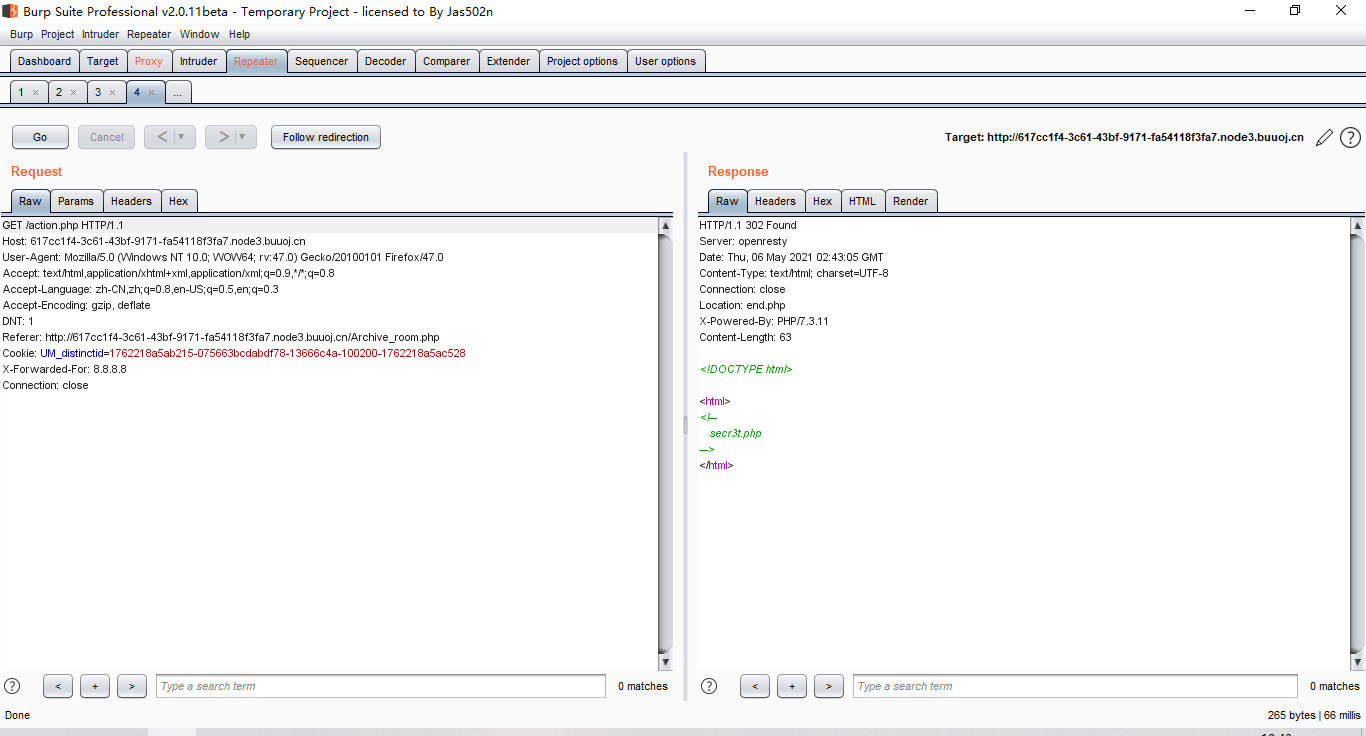Click request search help icon

(12, 686)
